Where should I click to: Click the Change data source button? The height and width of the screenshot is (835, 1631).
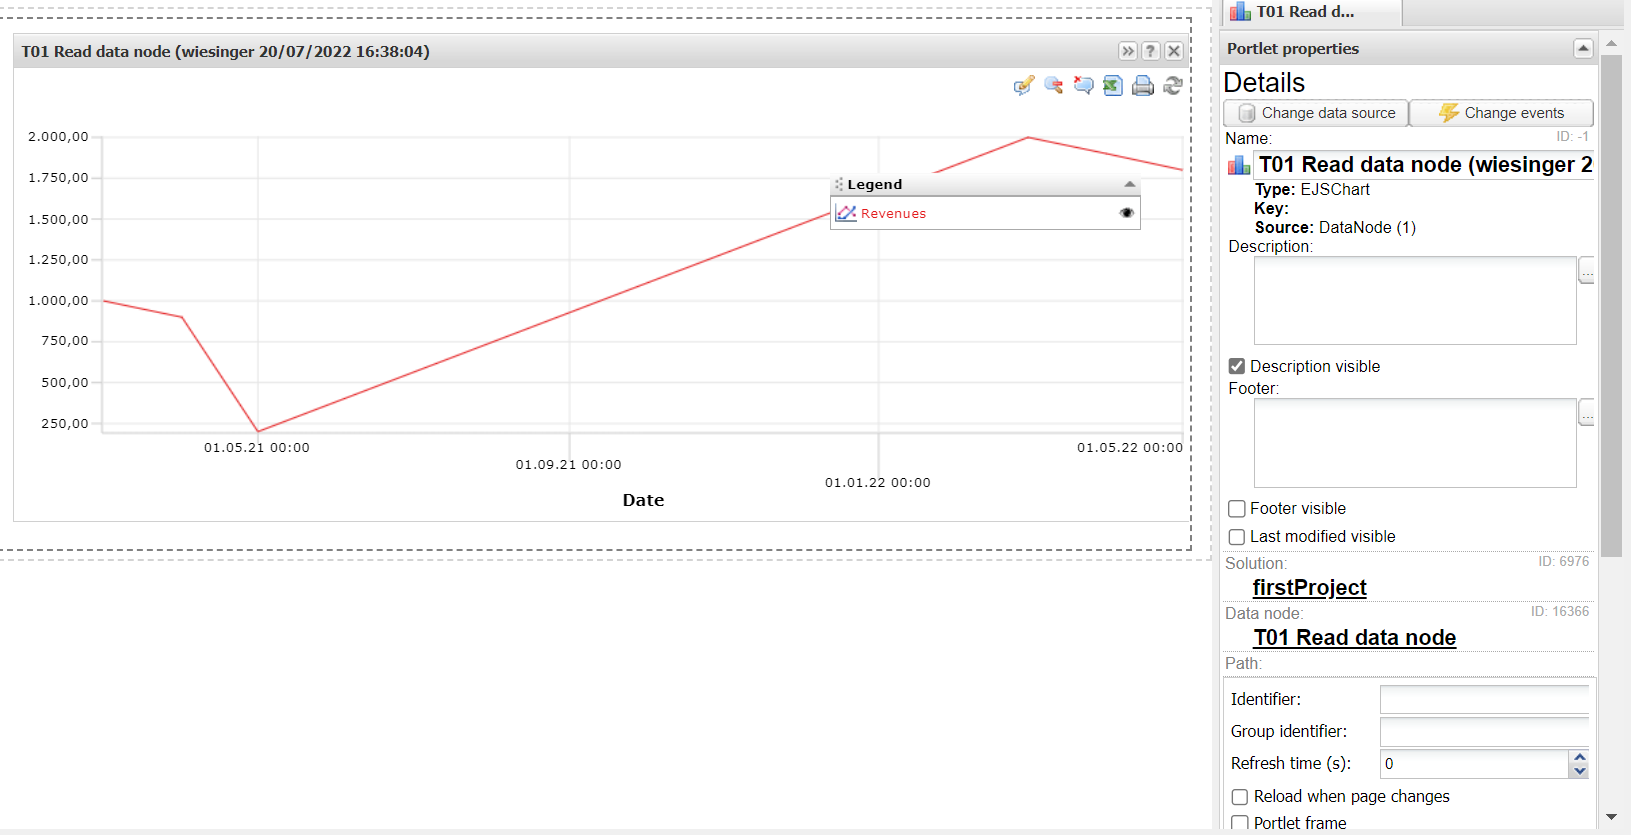coord(1316,113)
